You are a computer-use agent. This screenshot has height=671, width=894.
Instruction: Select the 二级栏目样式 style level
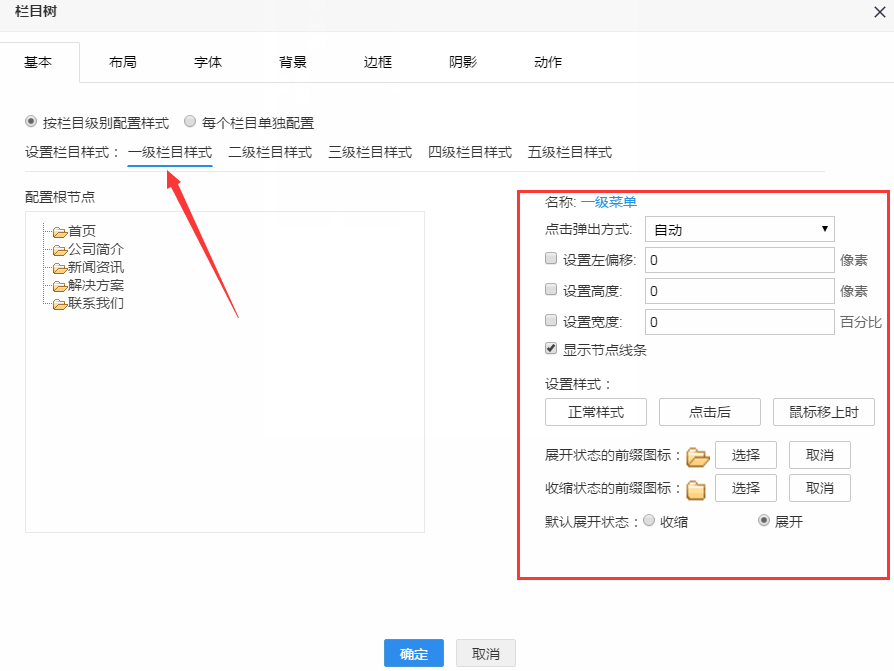[x=270, y=152]
